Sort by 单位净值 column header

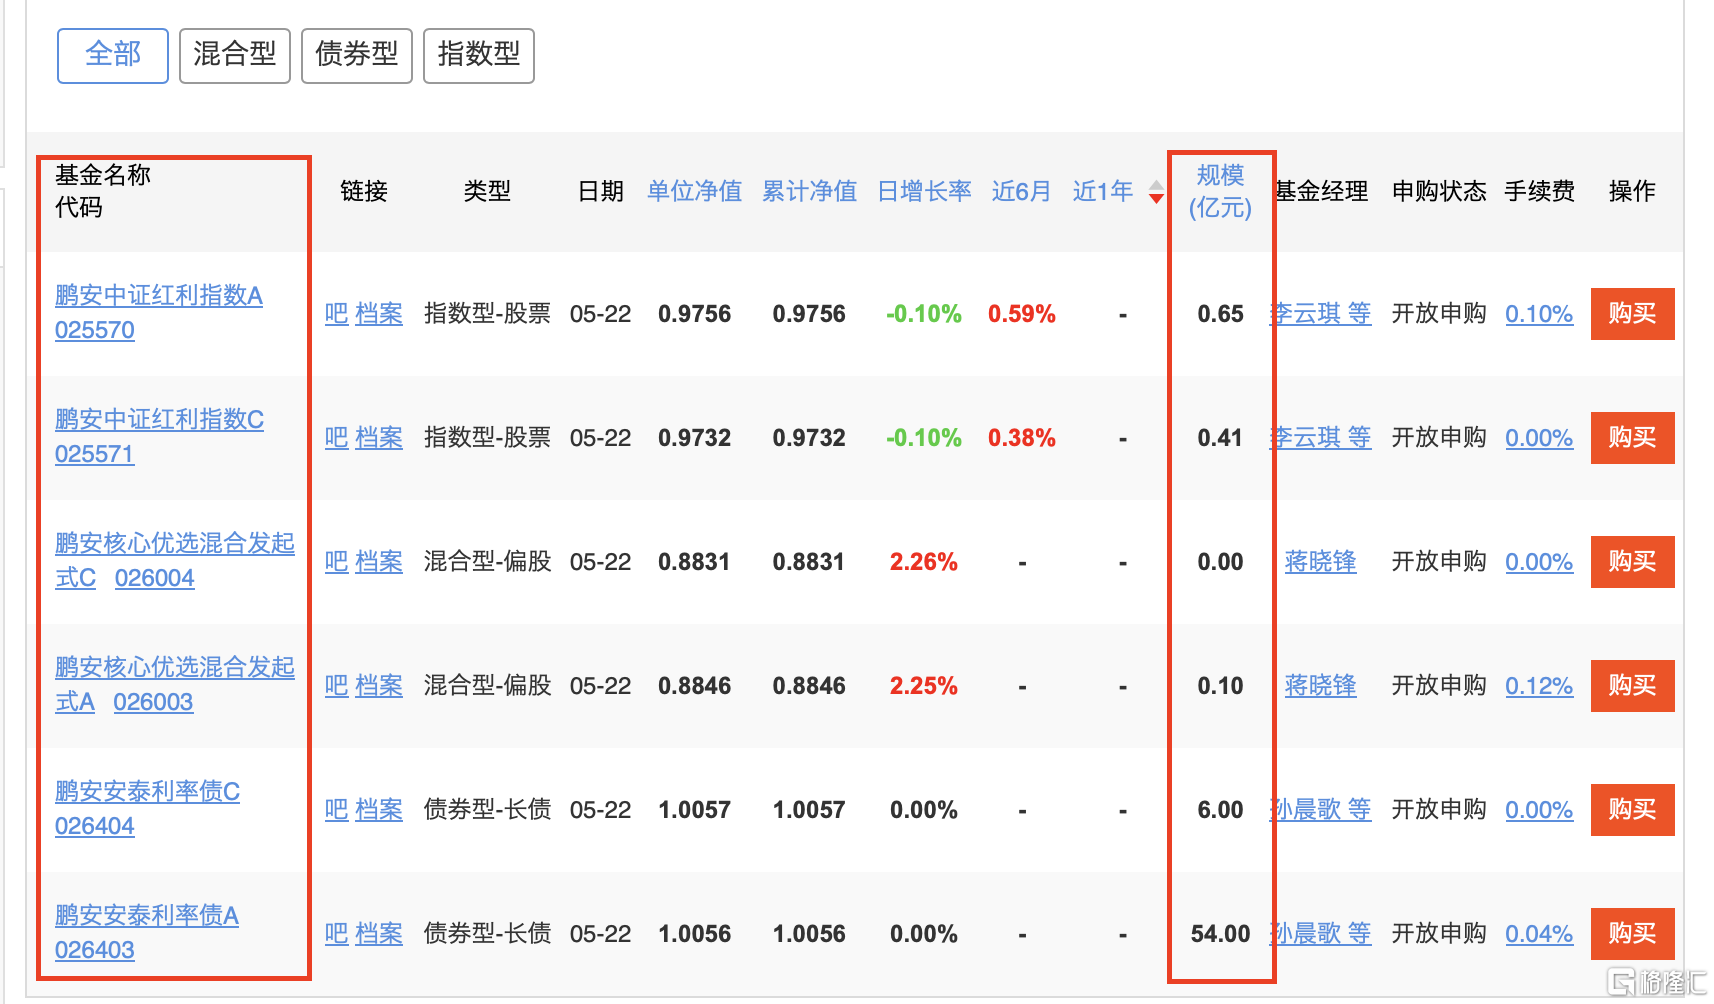pyautogui.click(x=695, y=191)
